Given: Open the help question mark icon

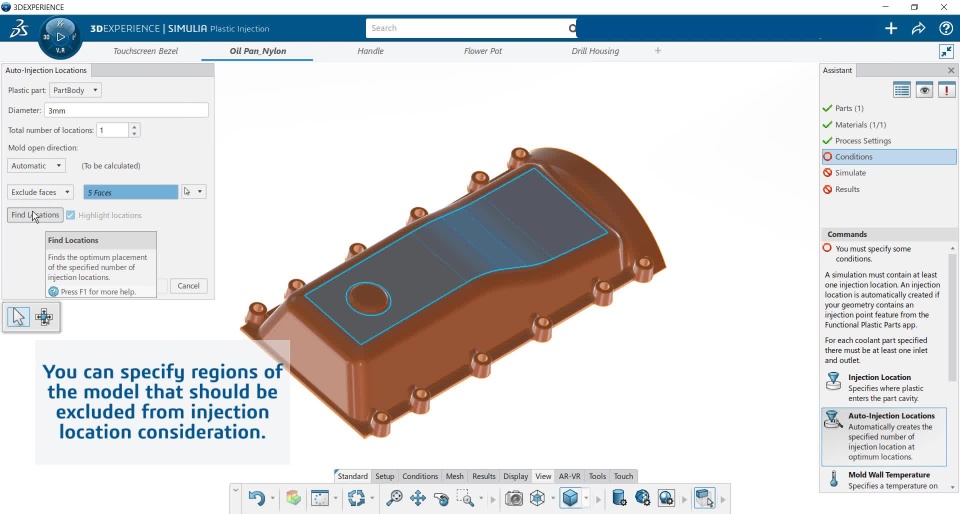Looking at the screenshot, I should 945,28.
